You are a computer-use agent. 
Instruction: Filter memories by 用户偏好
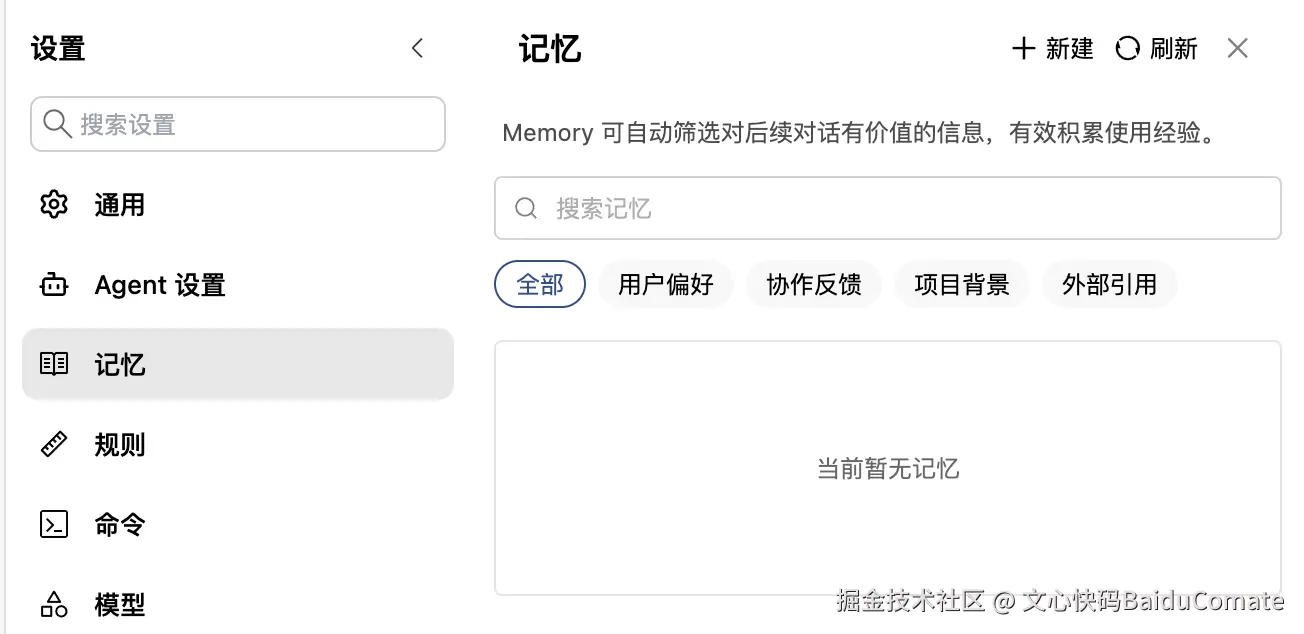point(666,285)
